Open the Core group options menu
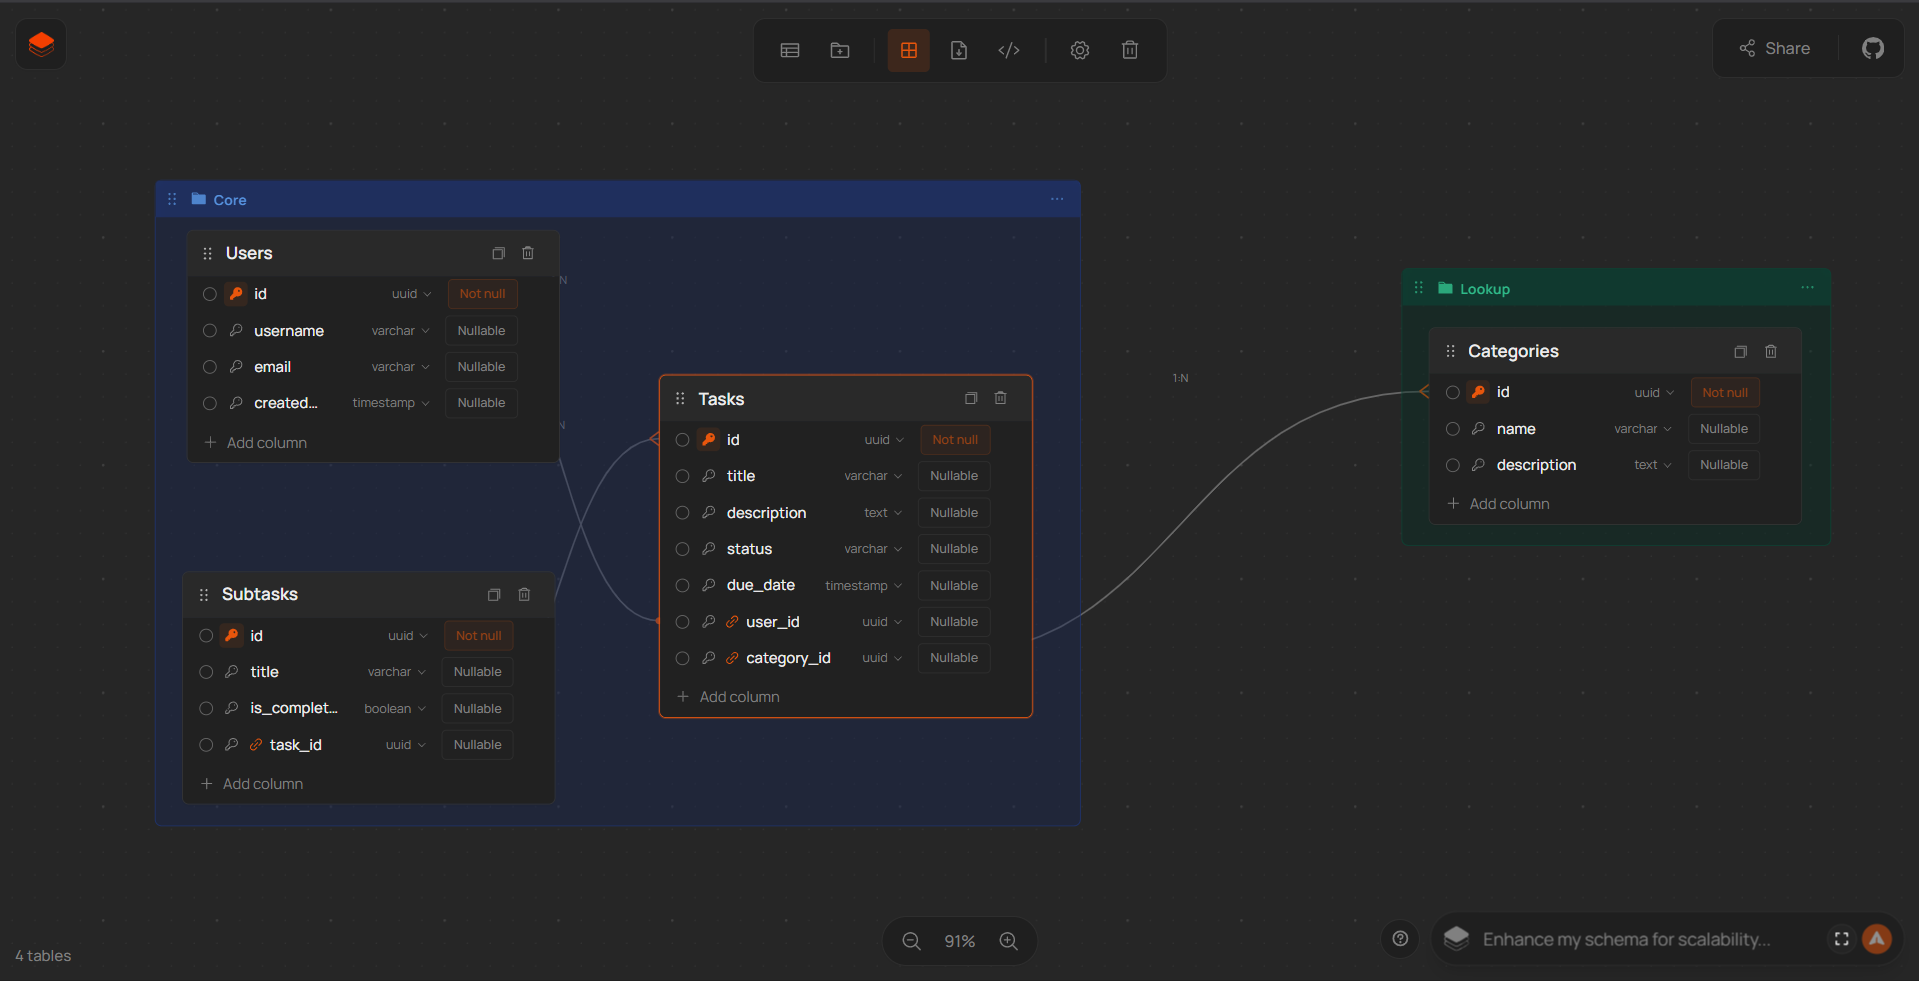 [x=1056, y=199]
